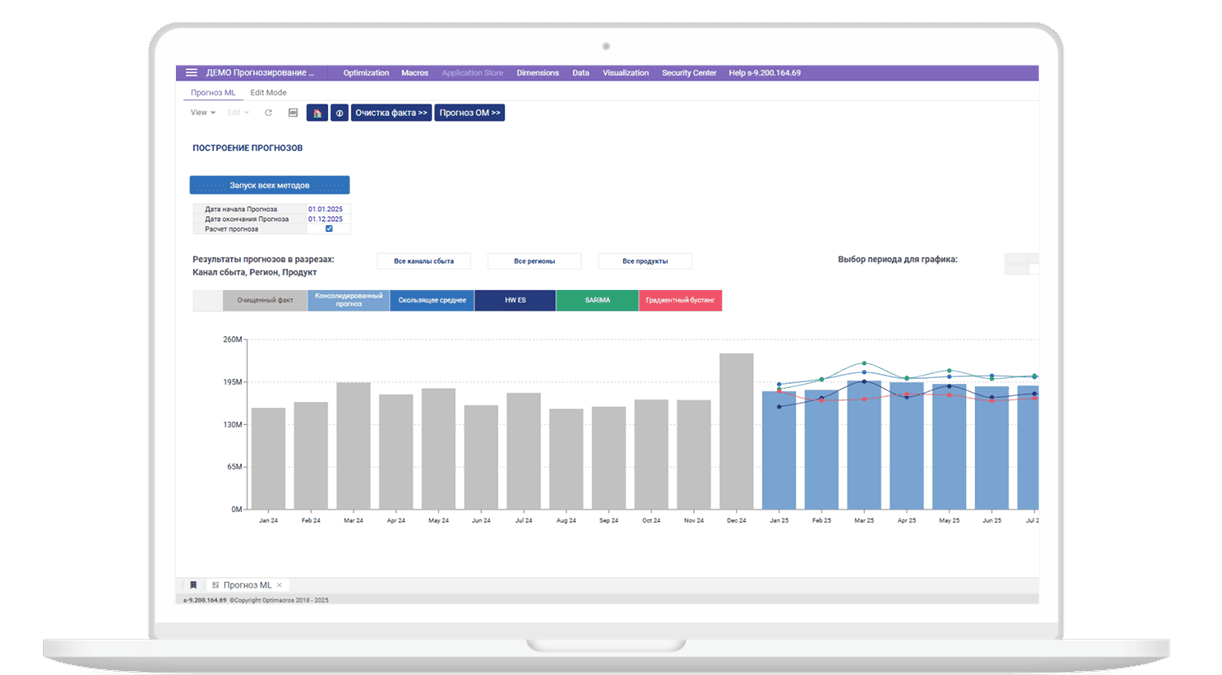Click the green SARIMA legend swatch

pos(596,300)
